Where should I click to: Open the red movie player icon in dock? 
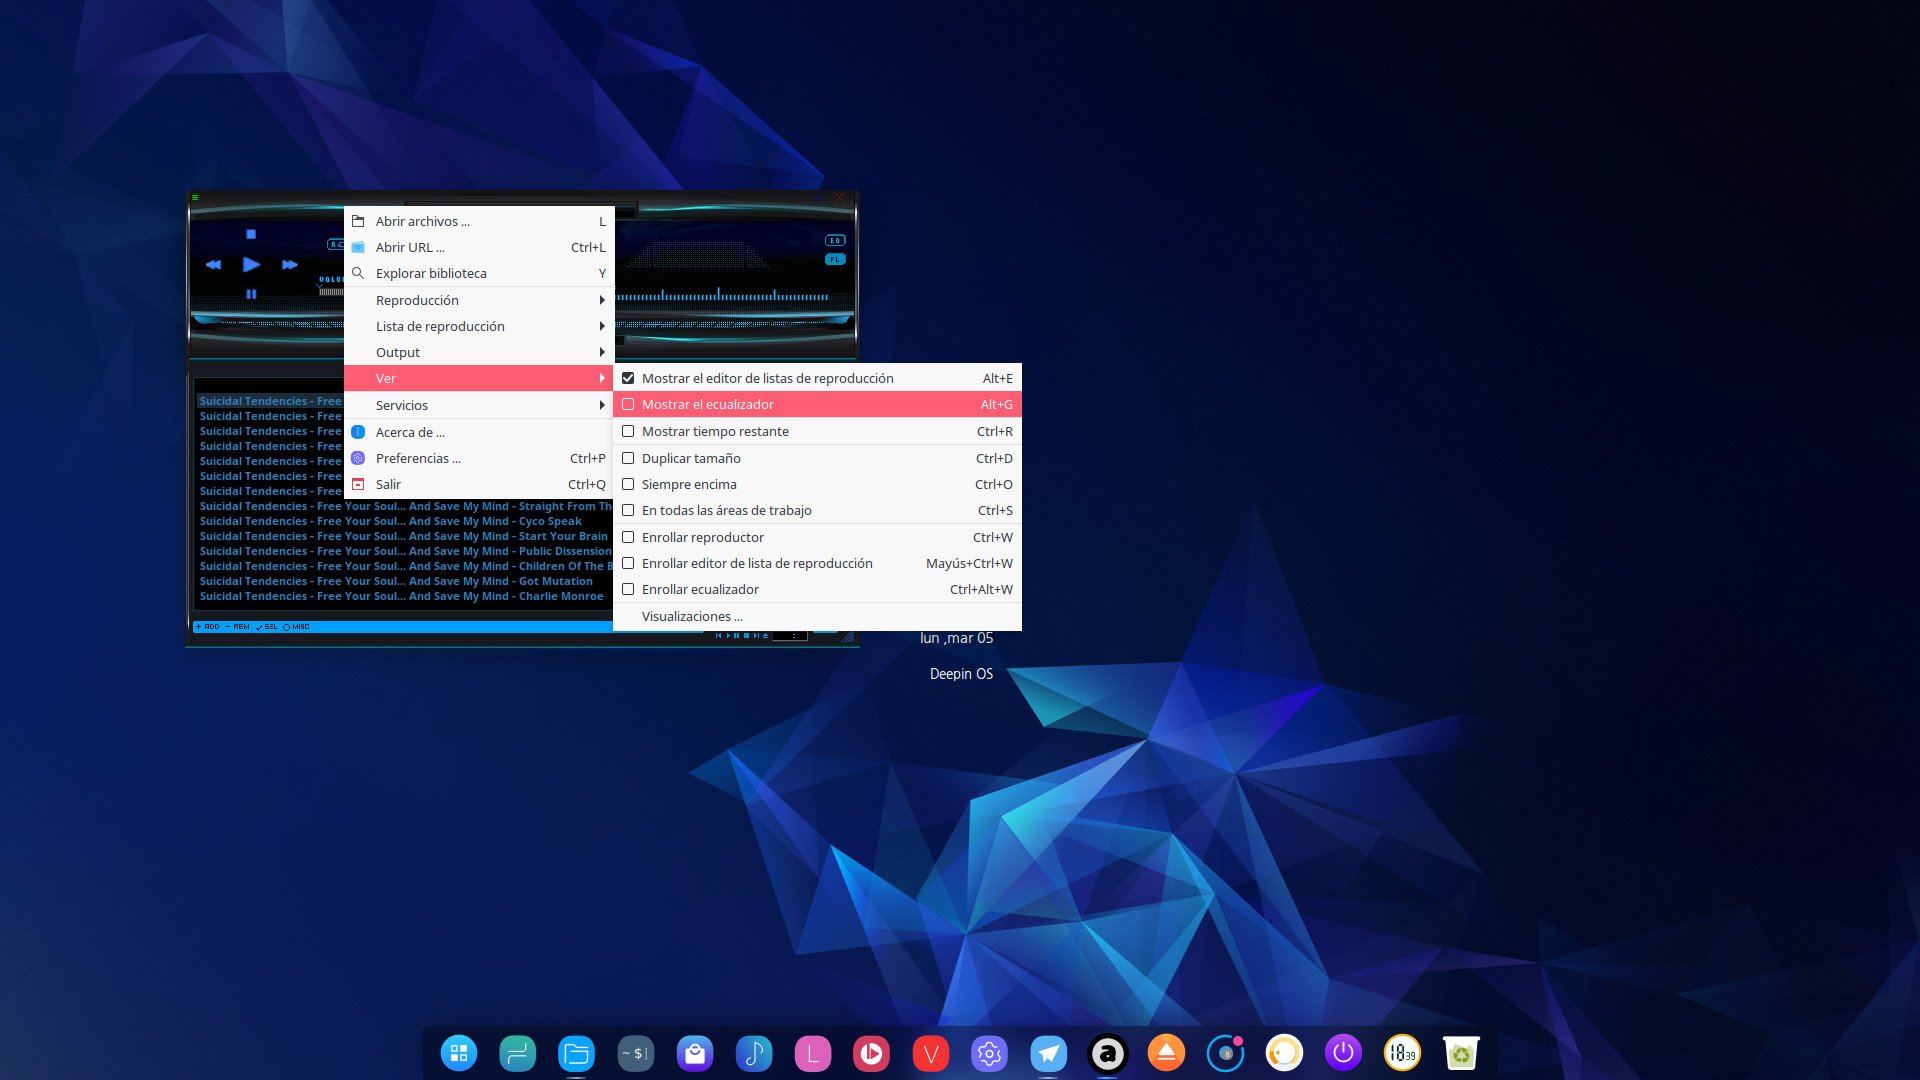[871, 1053]
